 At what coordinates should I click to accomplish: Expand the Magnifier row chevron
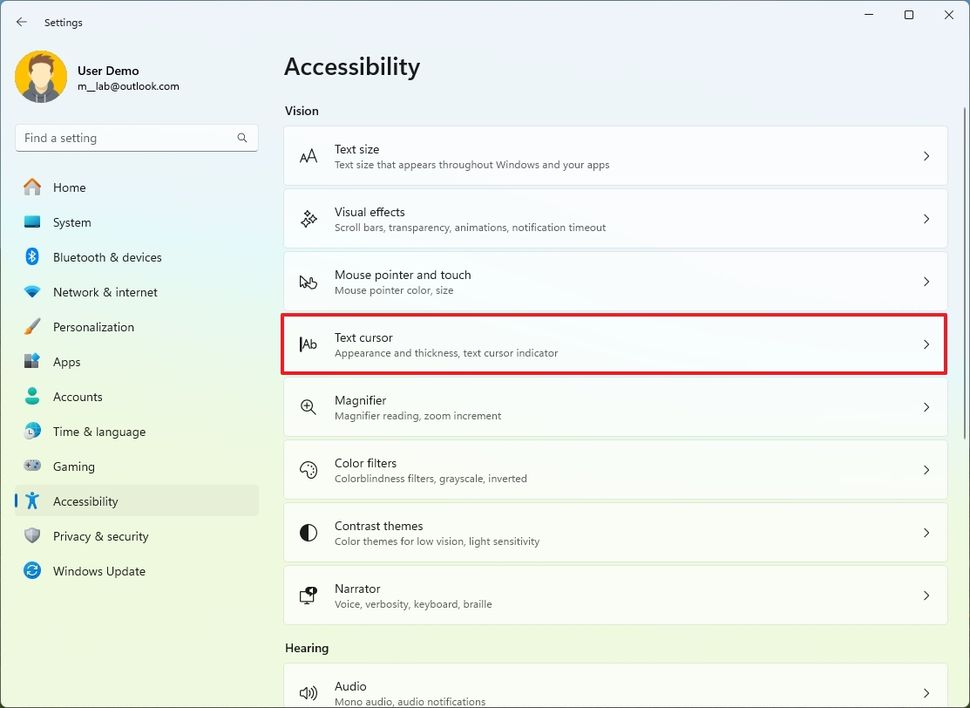click(x=925, y=407)
